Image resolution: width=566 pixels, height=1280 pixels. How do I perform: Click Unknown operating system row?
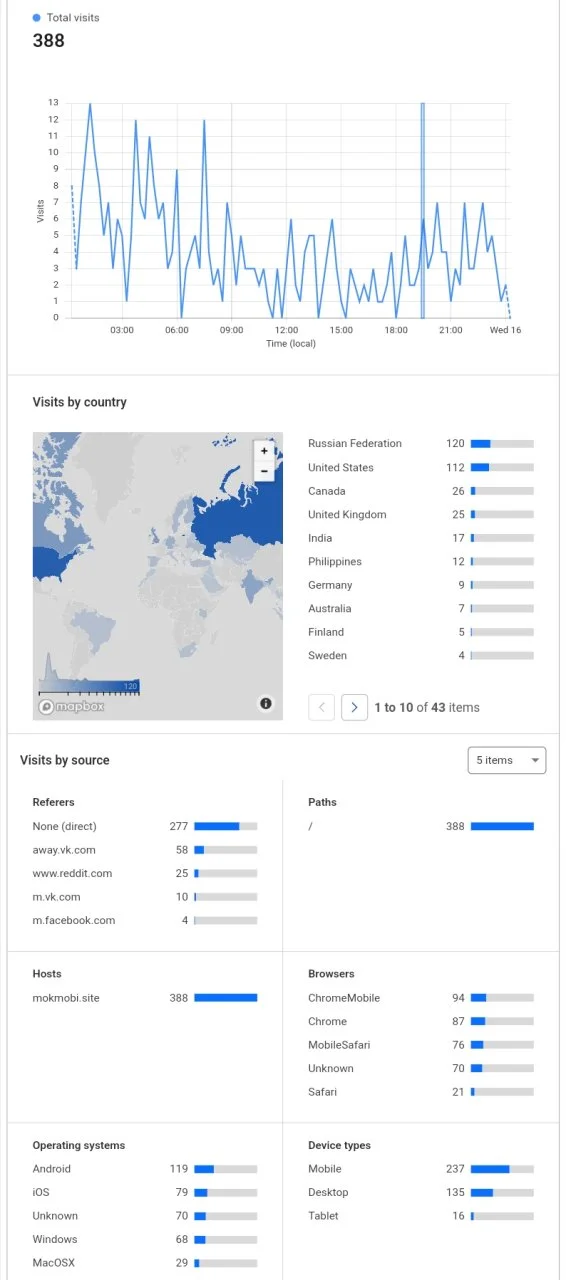pos(145,1216)
